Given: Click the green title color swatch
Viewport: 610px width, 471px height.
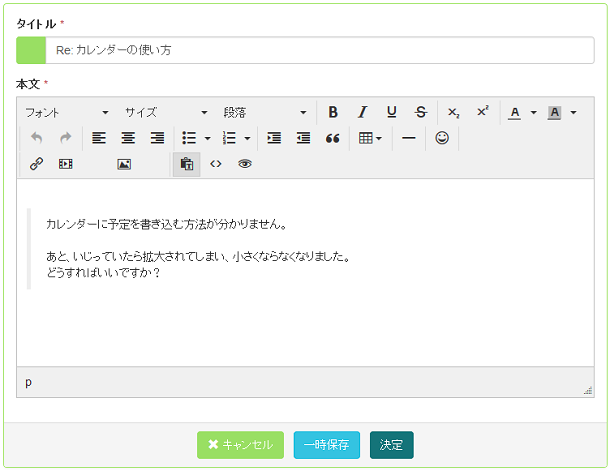Looking at the screenshot, I should pos(31,50).
